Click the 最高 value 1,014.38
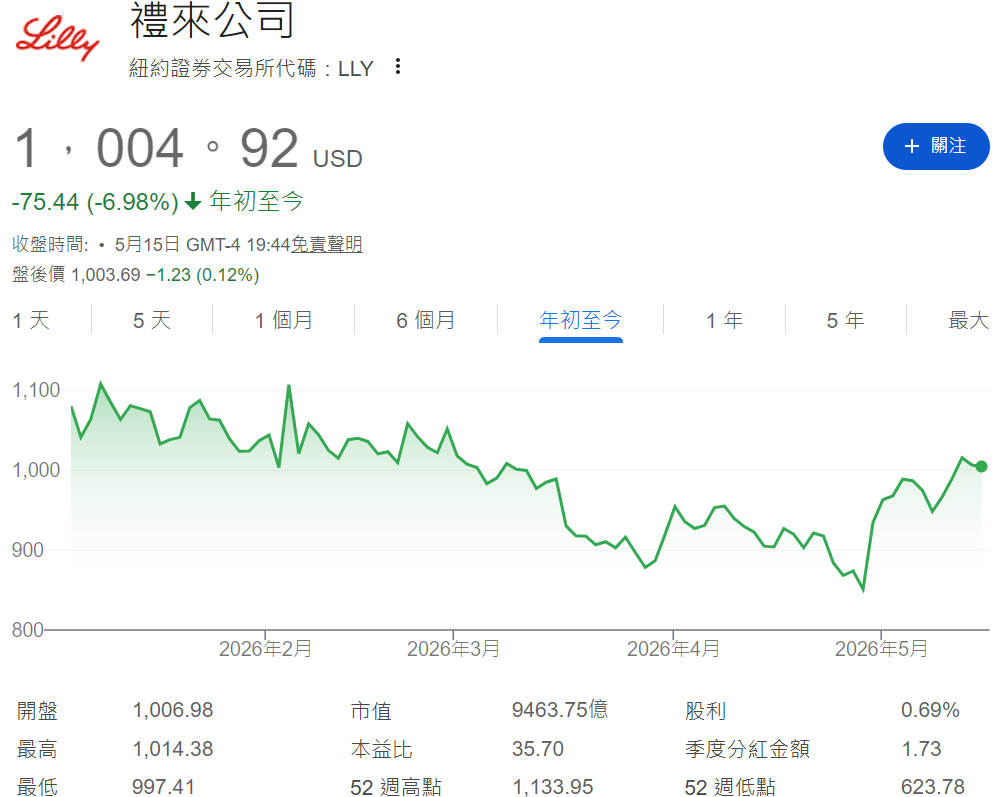The width and height of the screenshot is (999, 797). (173, 749)
